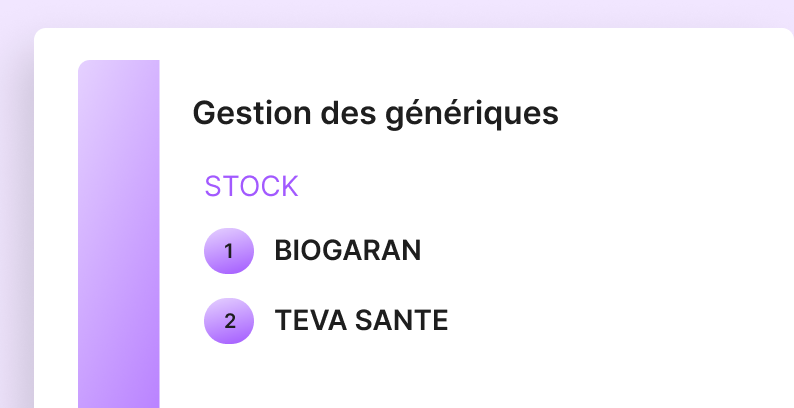
Task: Select the BIOGARAN stock entry
Action: [347, 251]
